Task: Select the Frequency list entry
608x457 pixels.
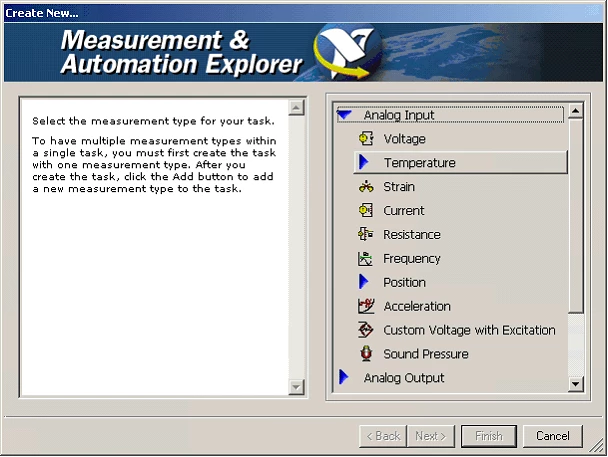Action: click(x=411, y=259)
